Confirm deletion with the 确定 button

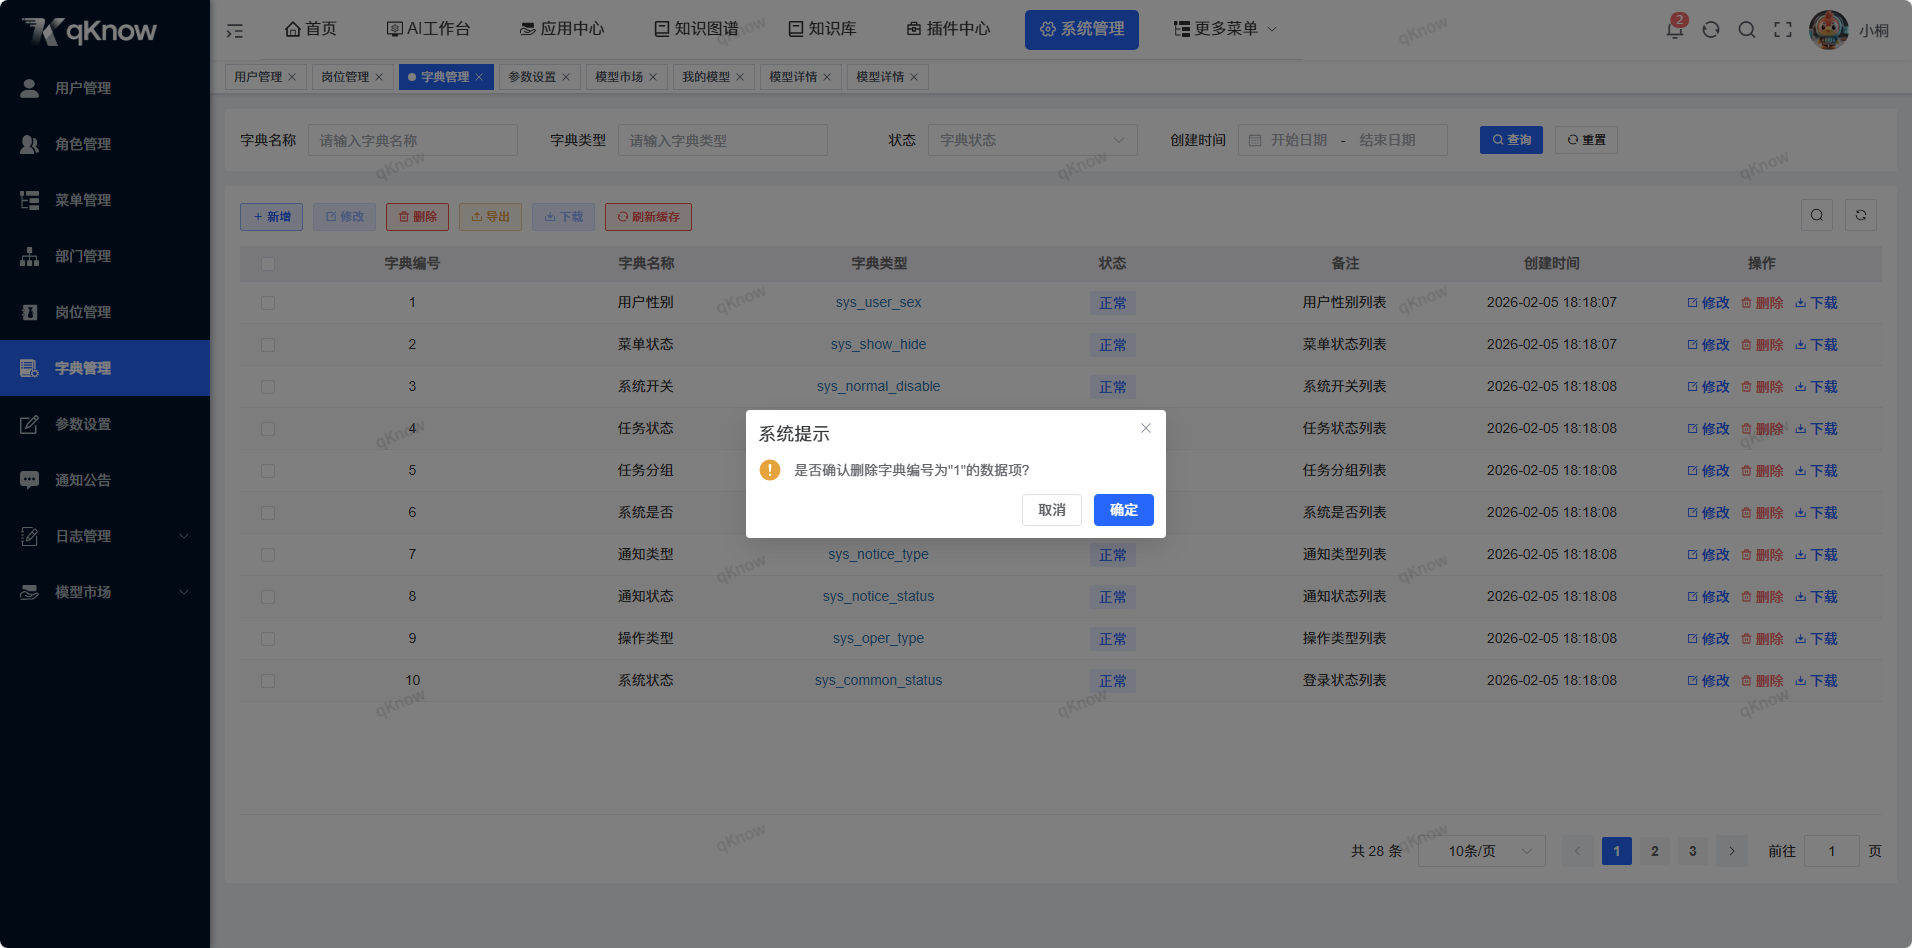(1123, 510)
